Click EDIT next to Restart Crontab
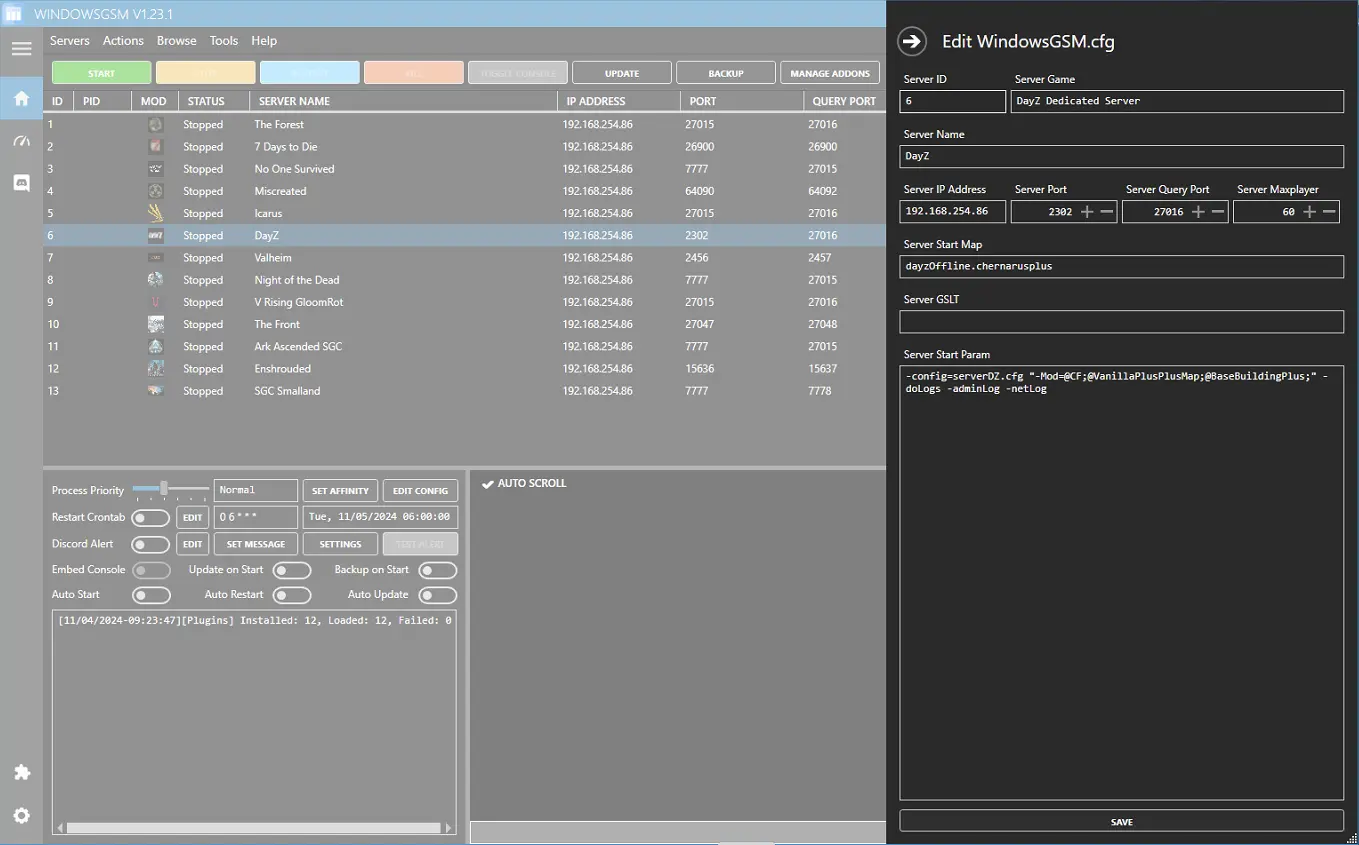The height and width of the screenshot is (845, 1359). pyautogui.click(x=193, y=518)
